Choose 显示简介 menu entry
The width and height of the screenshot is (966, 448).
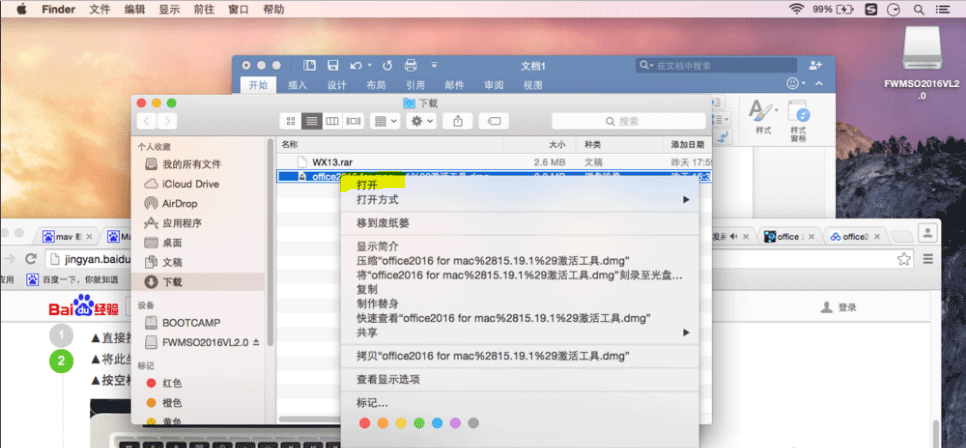[378, 246]
